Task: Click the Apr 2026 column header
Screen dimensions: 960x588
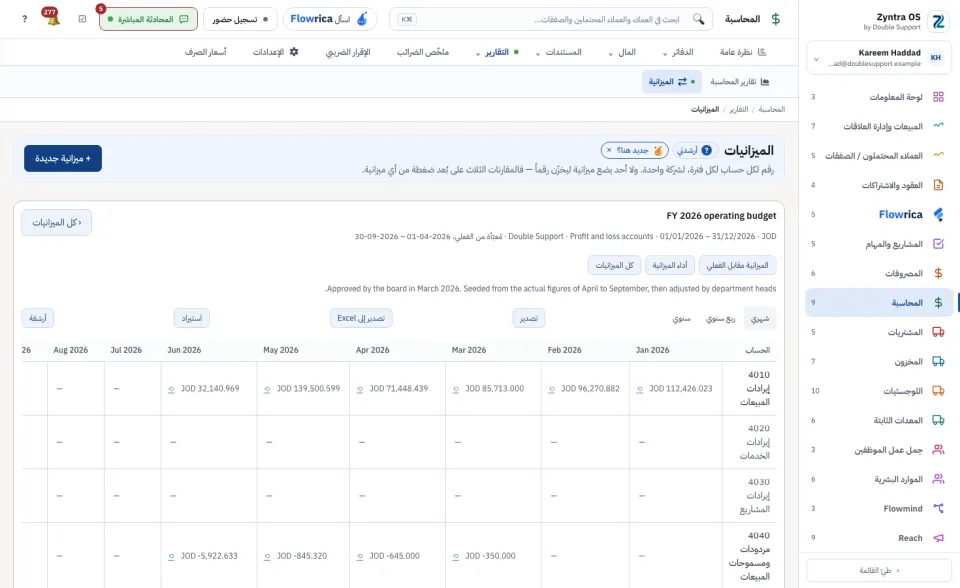Action: tap(372, 350)
